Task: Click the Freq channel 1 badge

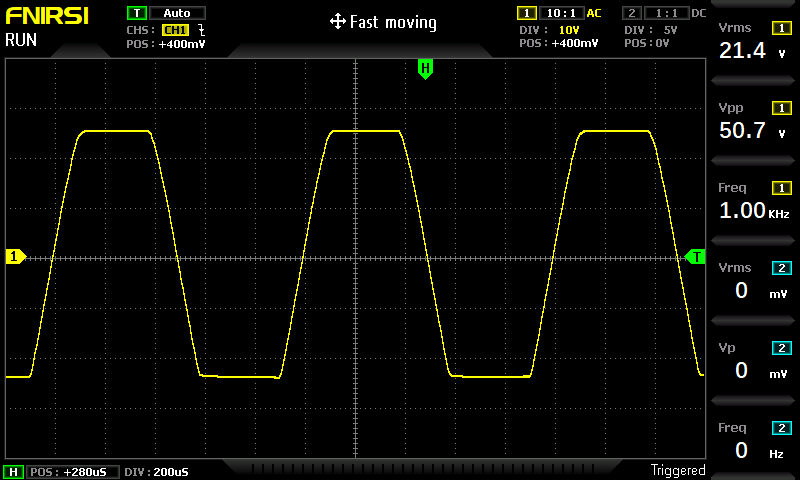Action: (781, 188)
